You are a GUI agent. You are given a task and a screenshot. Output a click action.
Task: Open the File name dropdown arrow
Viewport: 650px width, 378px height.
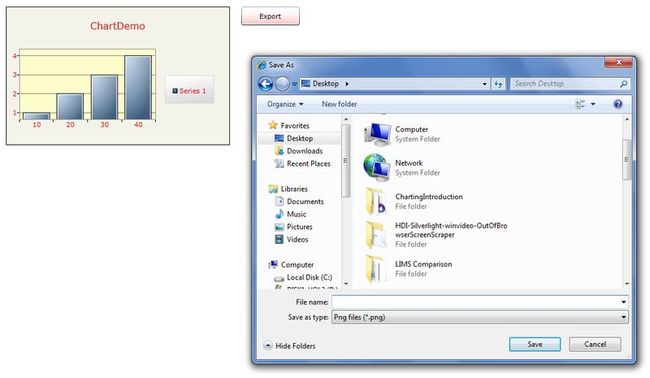(623, 302)
